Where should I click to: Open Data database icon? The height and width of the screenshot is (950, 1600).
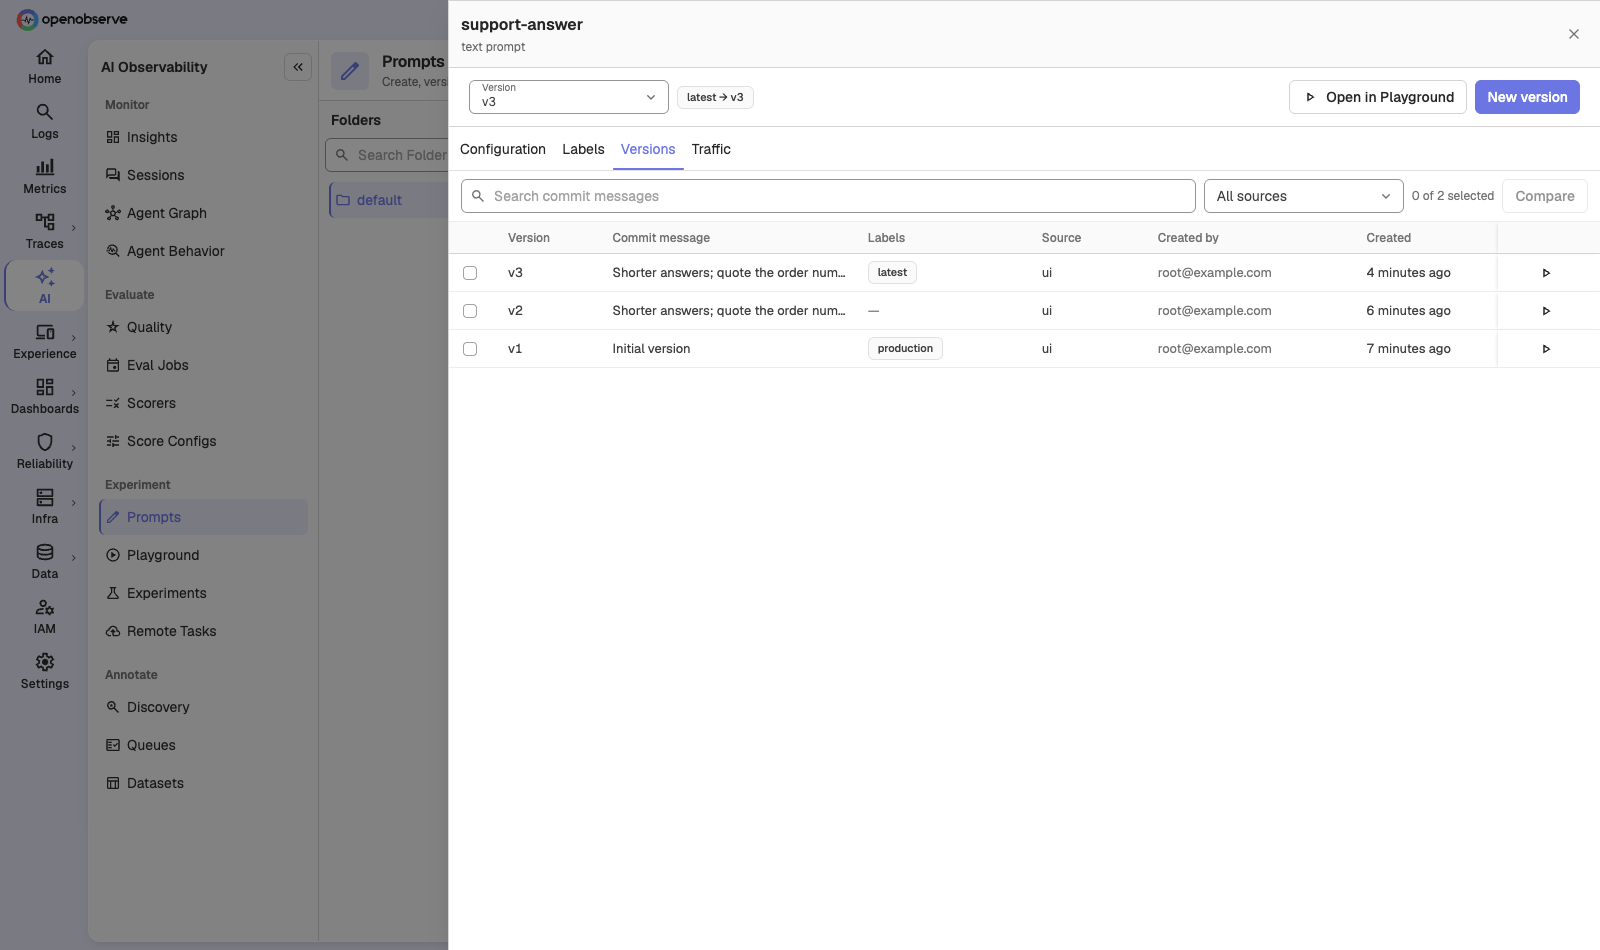coord(44,552)
